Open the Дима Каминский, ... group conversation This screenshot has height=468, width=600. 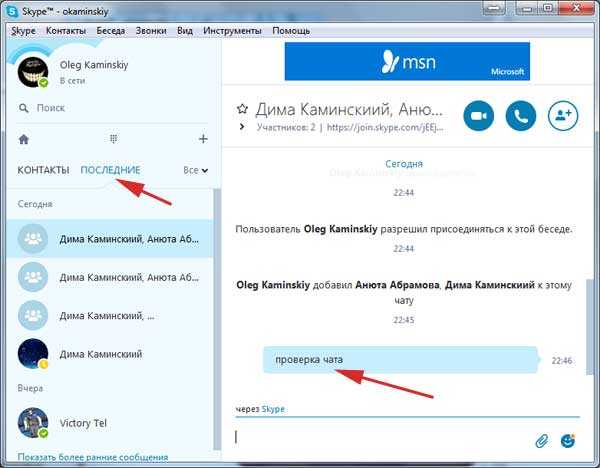point(110,315)
